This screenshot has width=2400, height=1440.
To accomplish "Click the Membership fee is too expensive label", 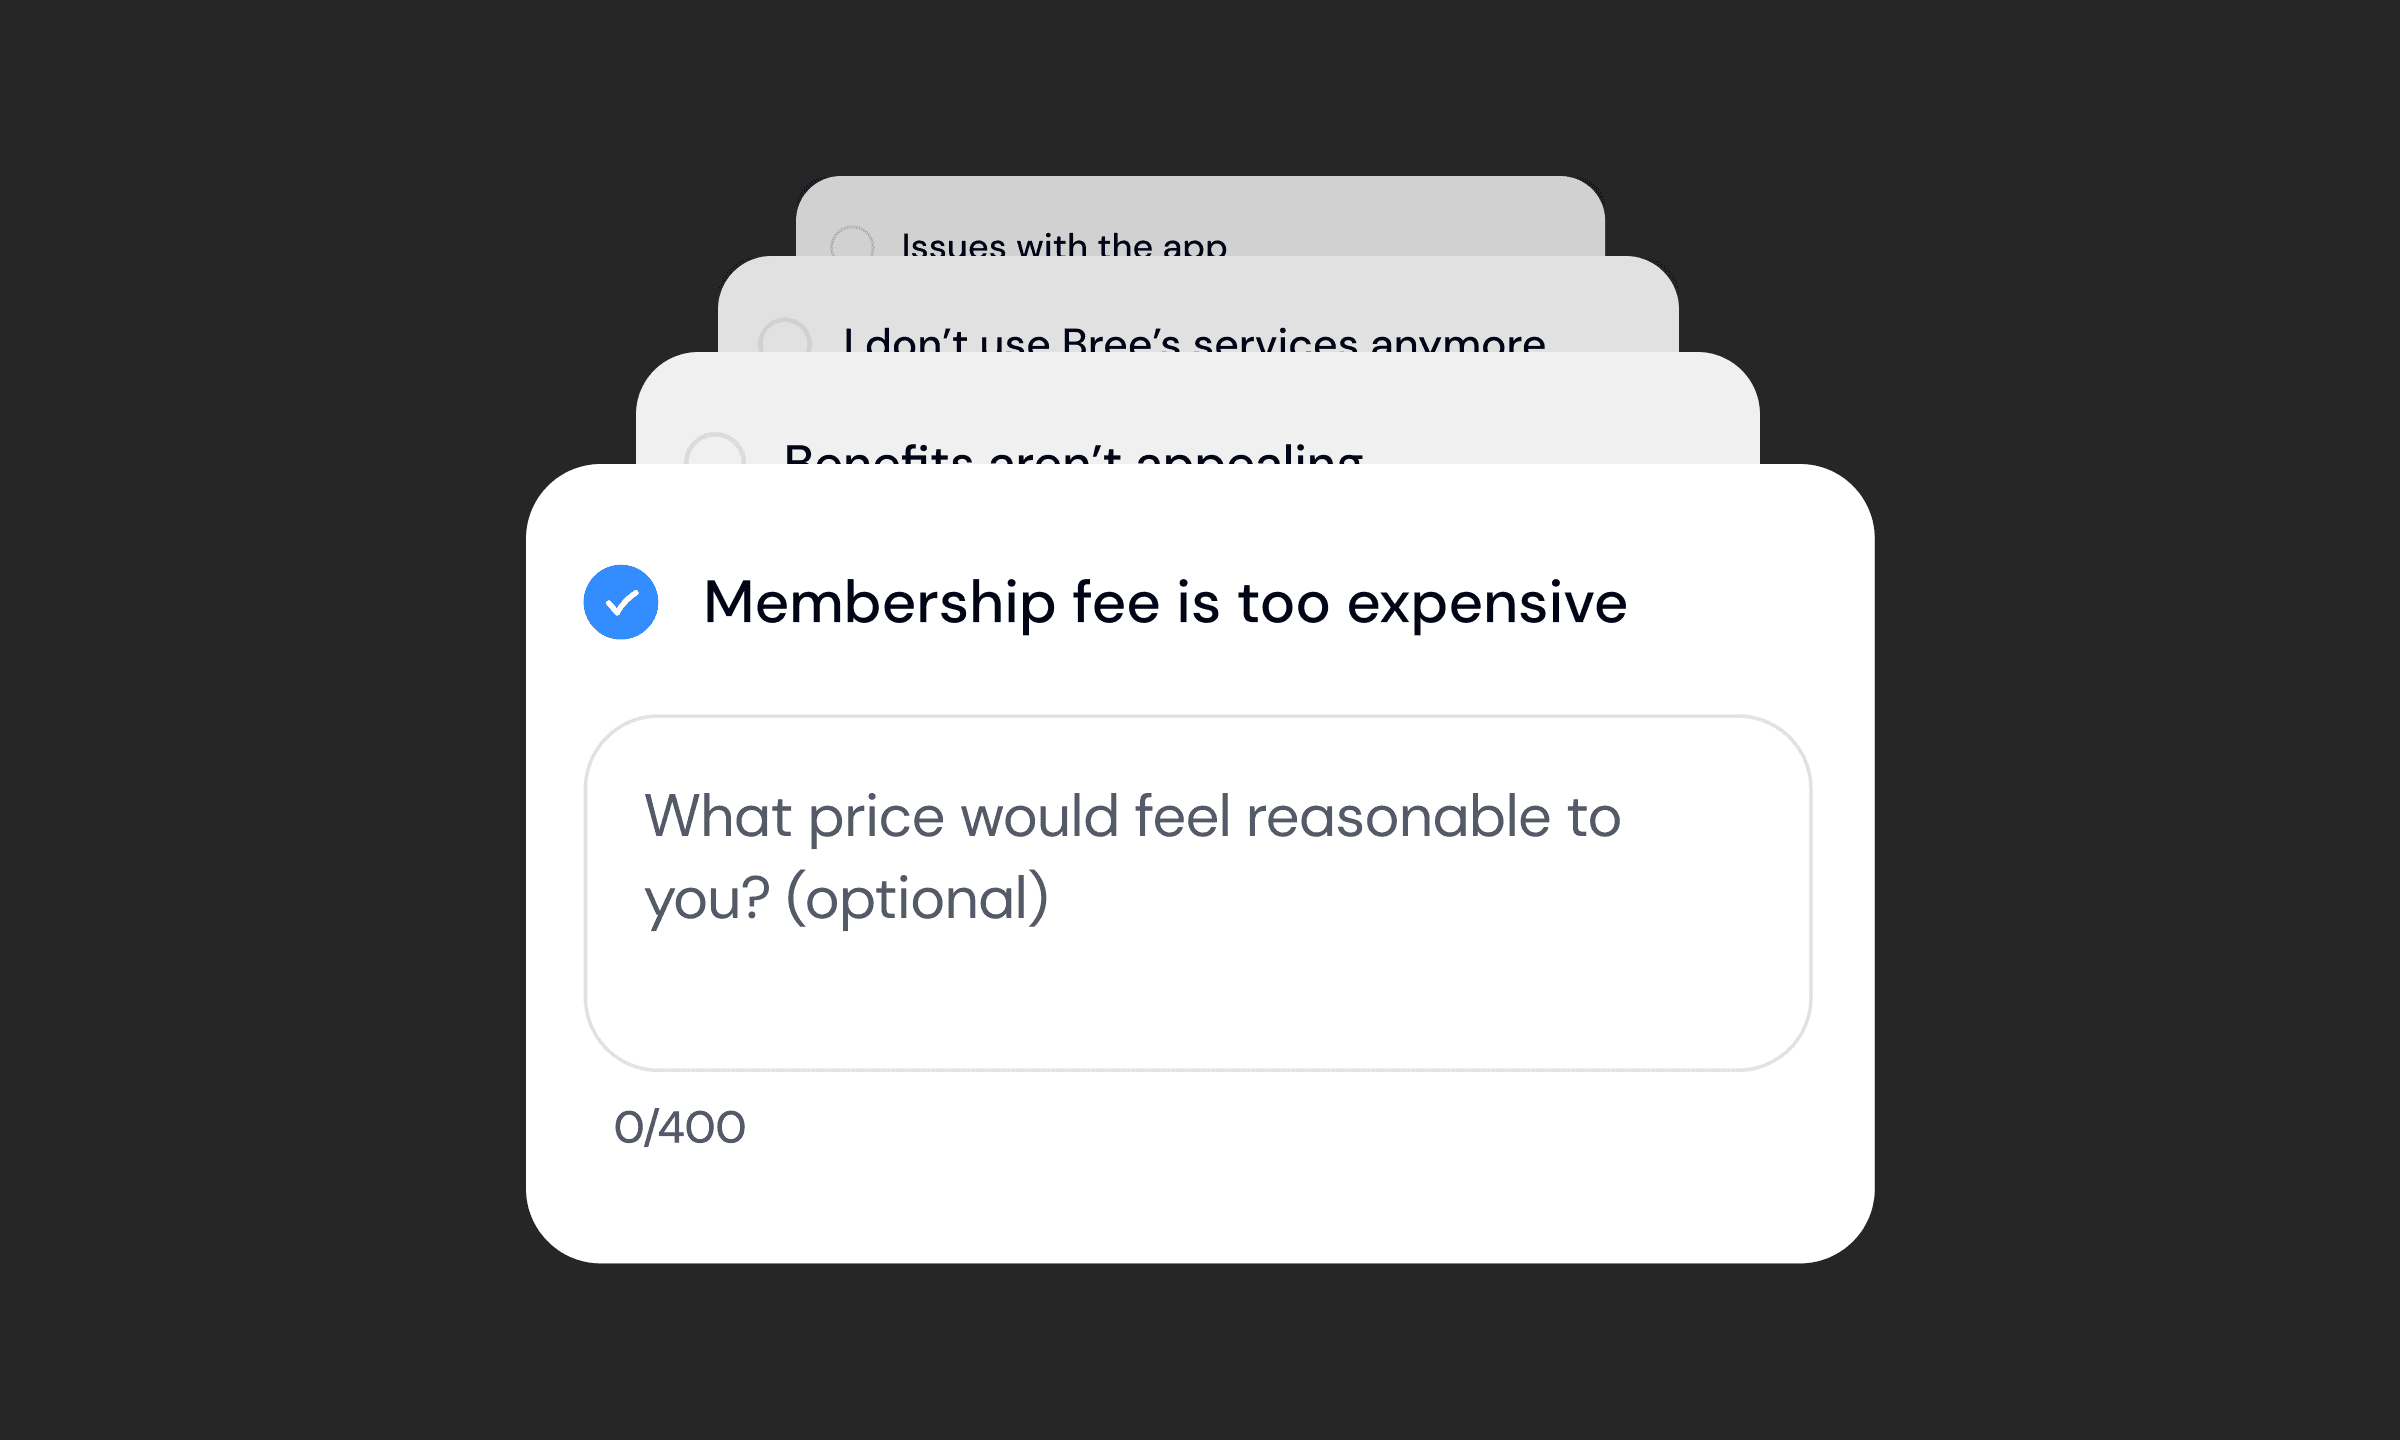I will click(x=1165, y=603).
